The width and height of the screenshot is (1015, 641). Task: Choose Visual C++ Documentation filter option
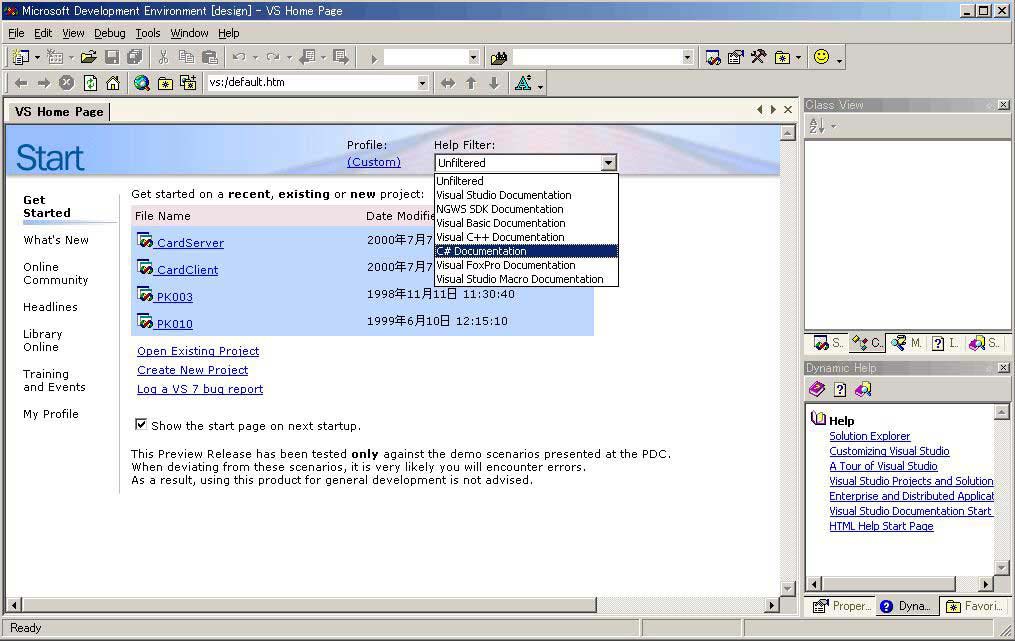pos(526,237)
